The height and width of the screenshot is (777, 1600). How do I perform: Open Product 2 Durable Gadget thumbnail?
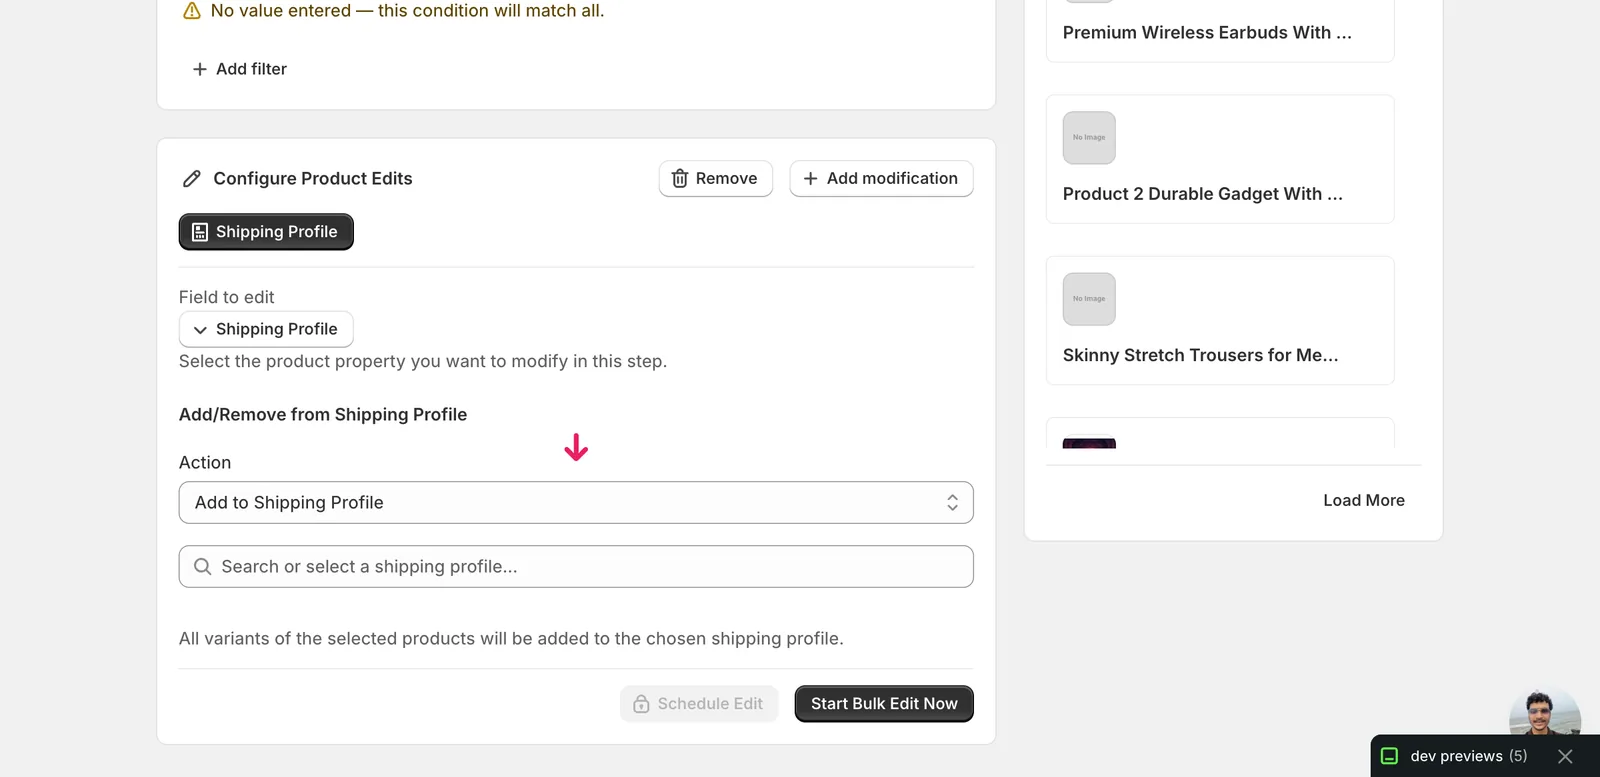1089,138
